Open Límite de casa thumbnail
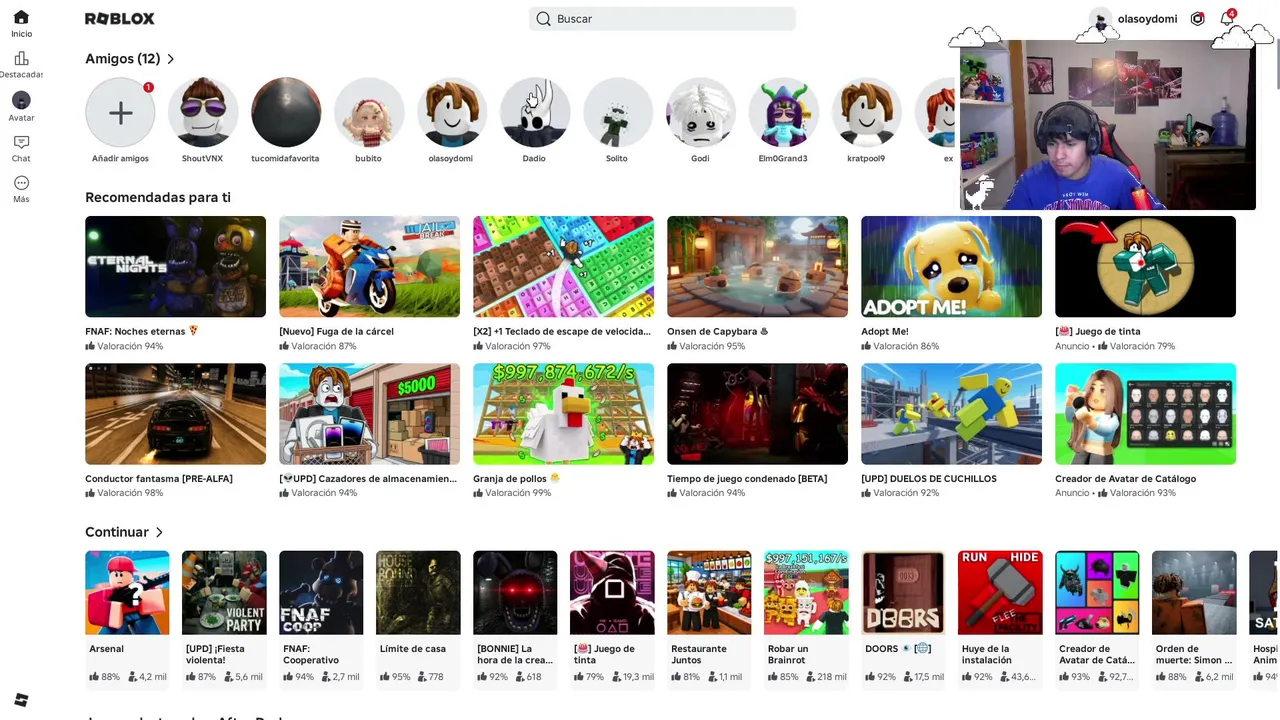Image resolution: width=1280 pixels, height=720 pixels. tap(418, 592)
